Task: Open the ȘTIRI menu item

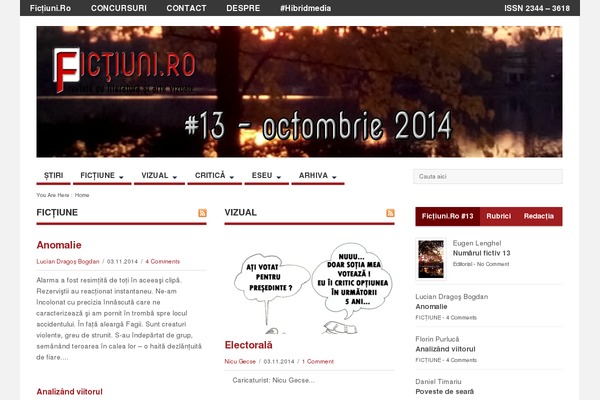Action: [54, 176]
